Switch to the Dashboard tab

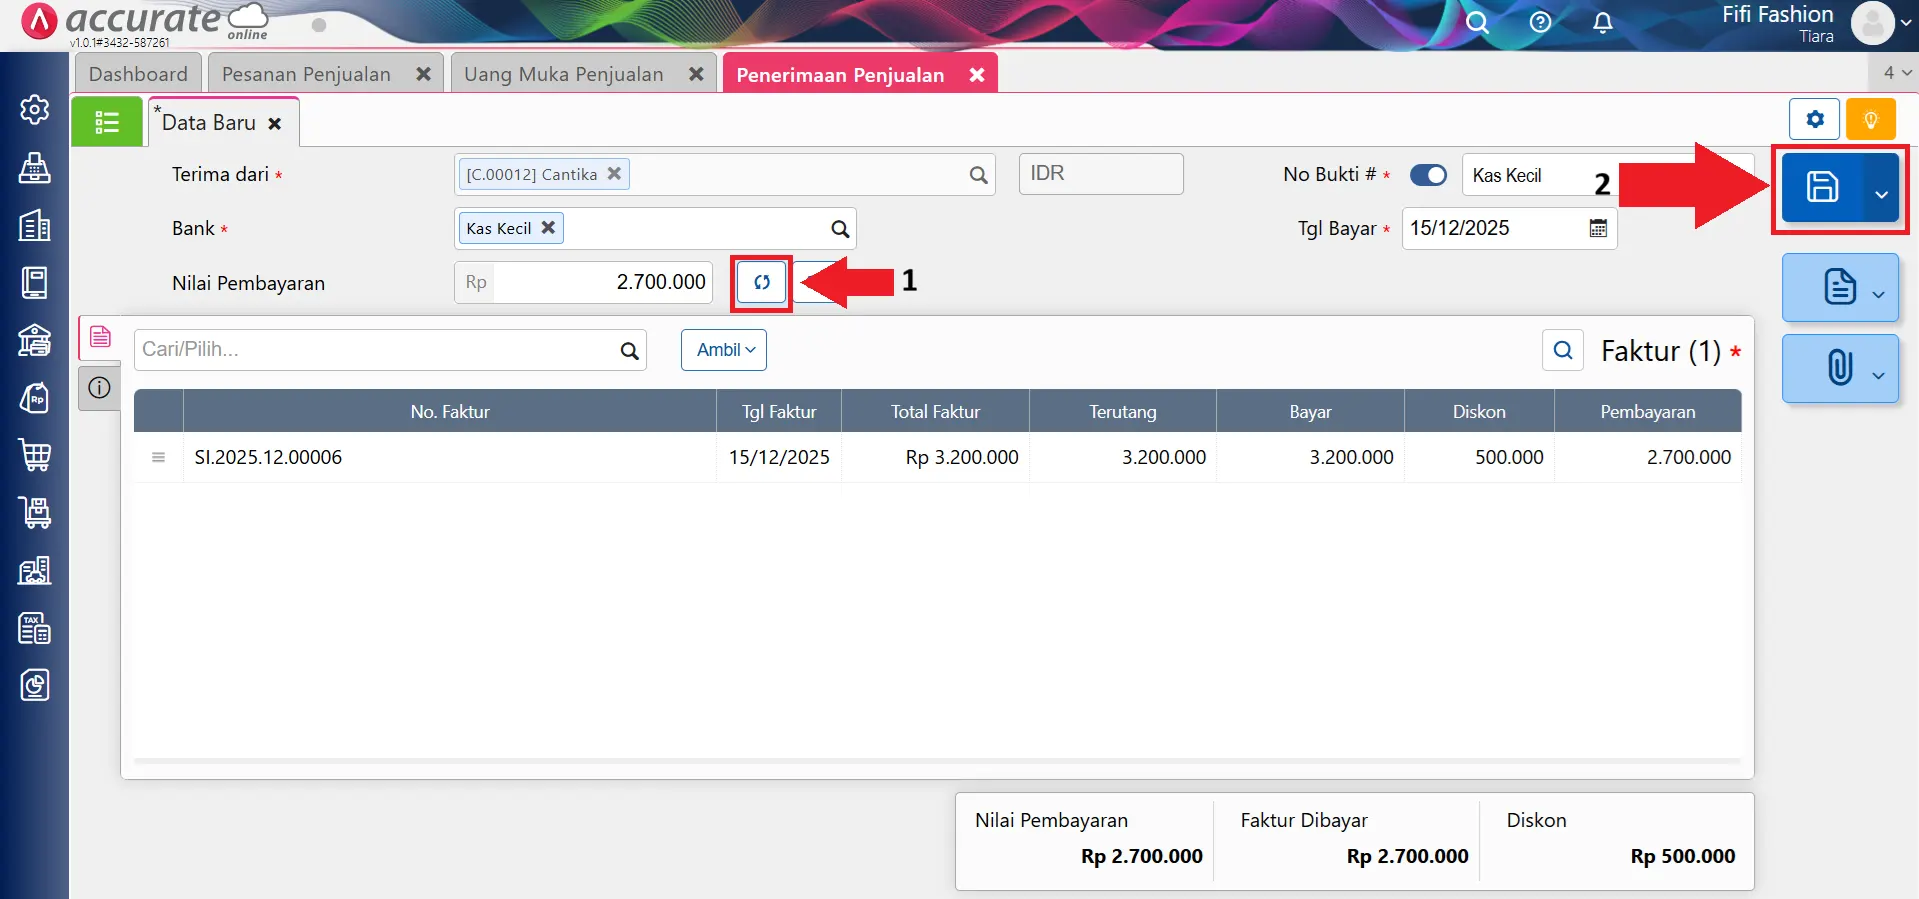pyautogui.click(x=138, y=75)
